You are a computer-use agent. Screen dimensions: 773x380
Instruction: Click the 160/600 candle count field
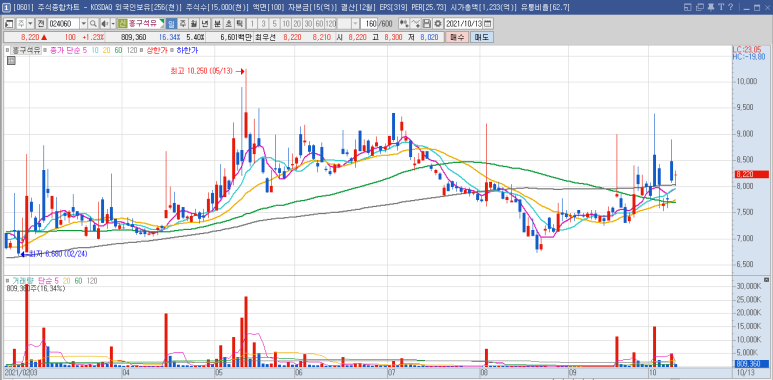point(377,24)
